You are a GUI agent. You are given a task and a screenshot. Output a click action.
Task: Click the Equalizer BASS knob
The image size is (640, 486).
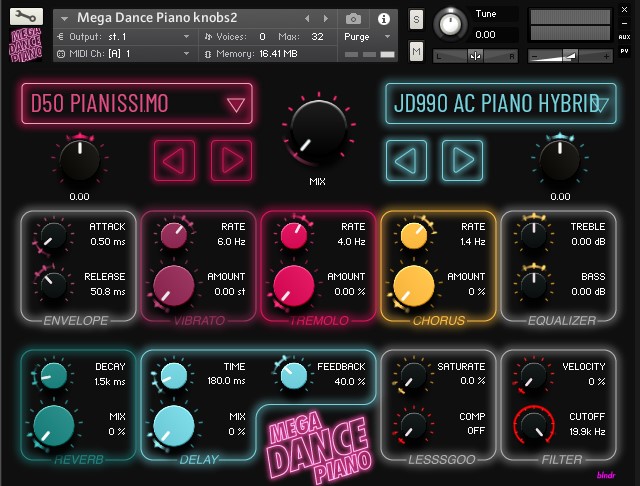pyautogui.click(x=534, y=285)
